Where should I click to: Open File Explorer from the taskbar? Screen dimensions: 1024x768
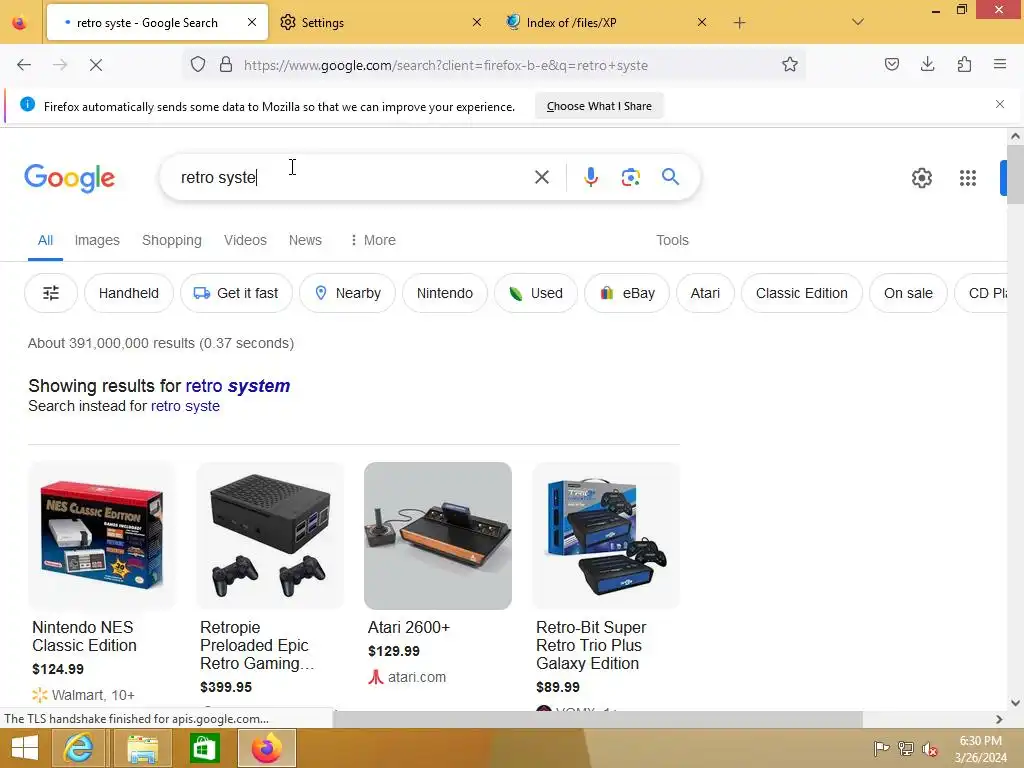point(142,748)
